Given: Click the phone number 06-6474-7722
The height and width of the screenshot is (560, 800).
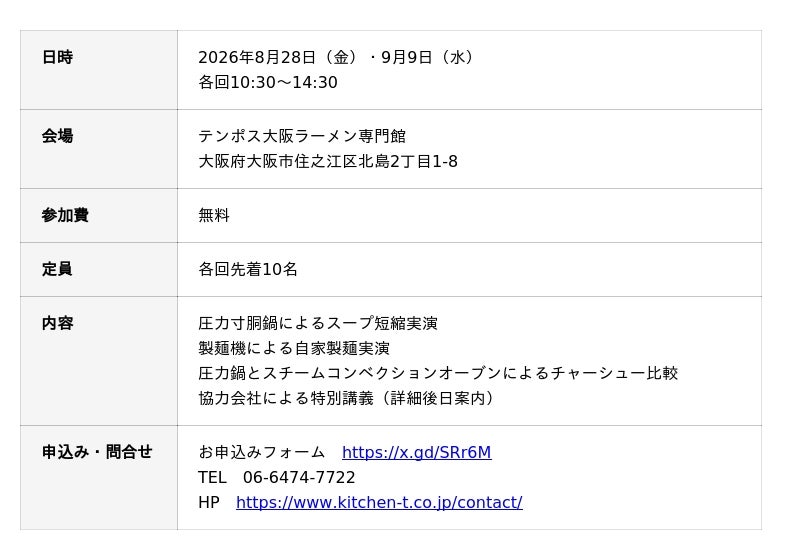Looking at the screenshot, I should [x=299, y=477].
